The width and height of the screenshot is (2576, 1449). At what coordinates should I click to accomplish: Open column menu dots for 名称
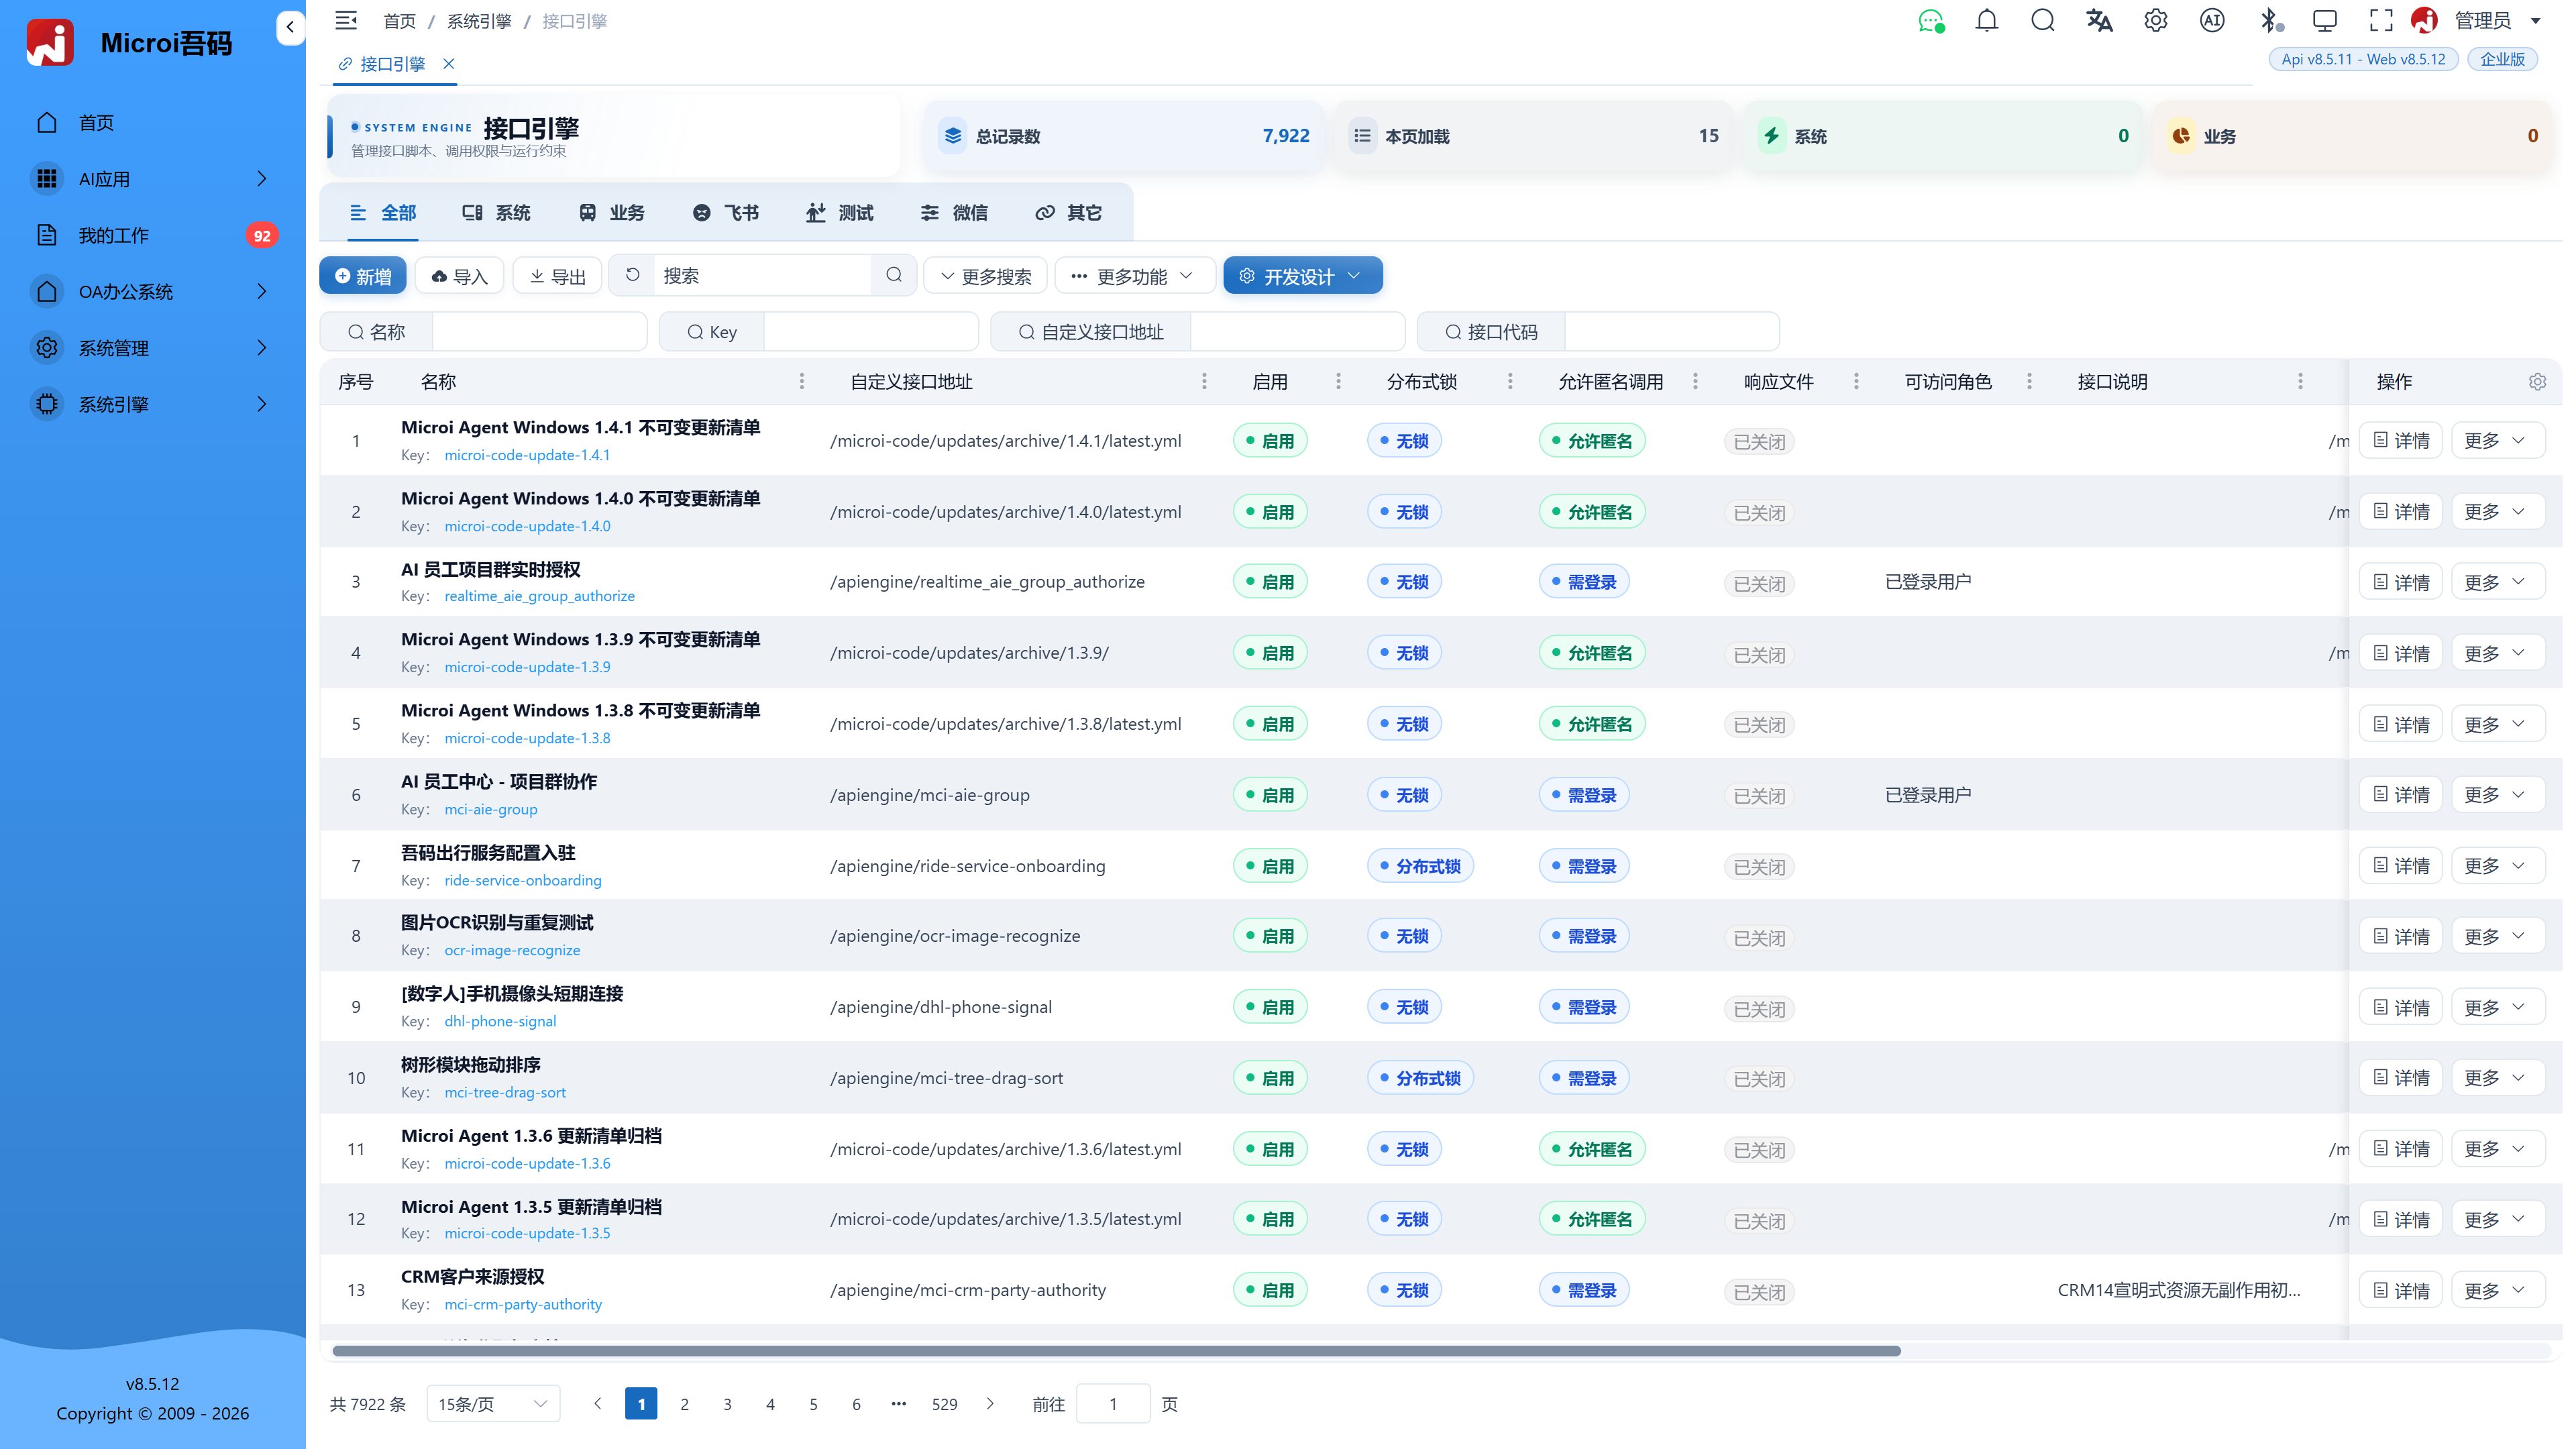coord(801,382)
